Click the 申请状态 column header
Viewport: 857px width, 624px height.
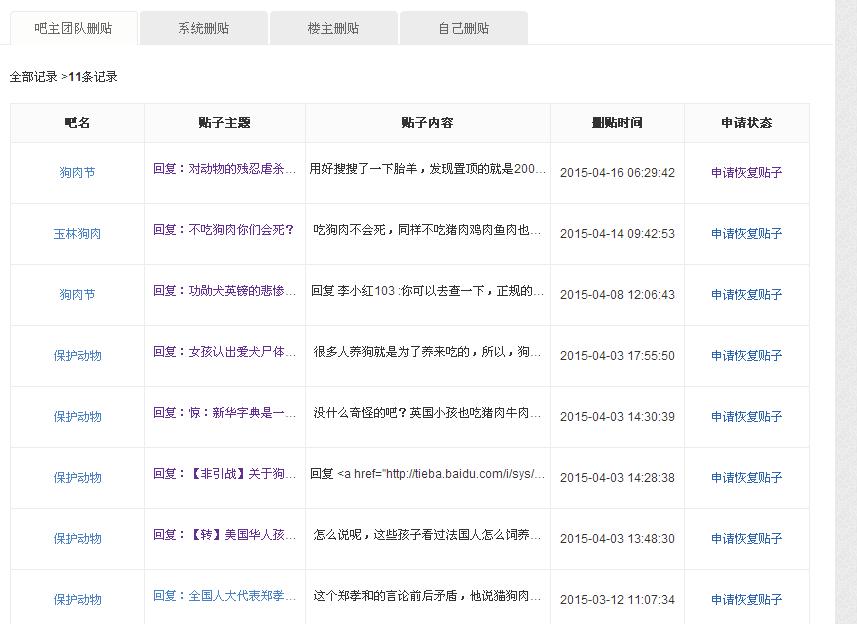747,123
